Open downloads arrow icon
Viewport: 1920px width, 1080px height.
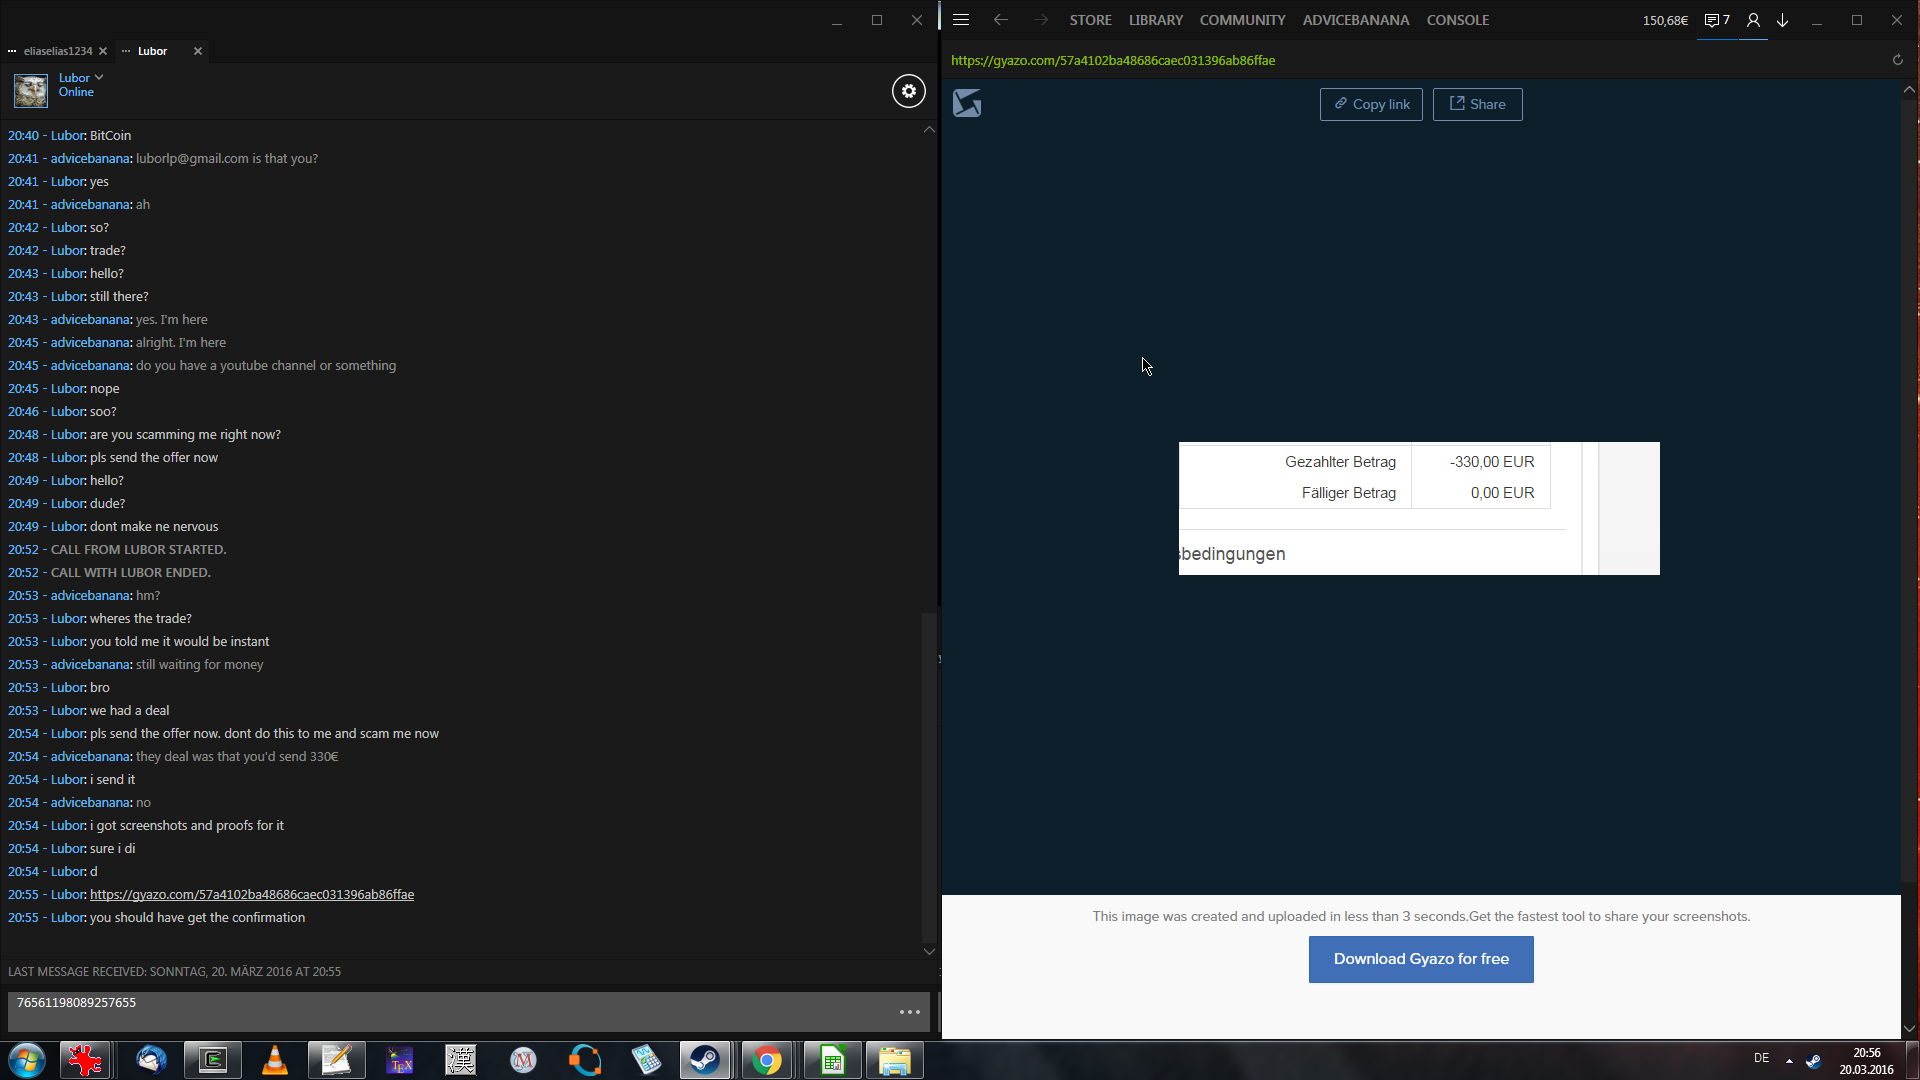pos(1782,20)
